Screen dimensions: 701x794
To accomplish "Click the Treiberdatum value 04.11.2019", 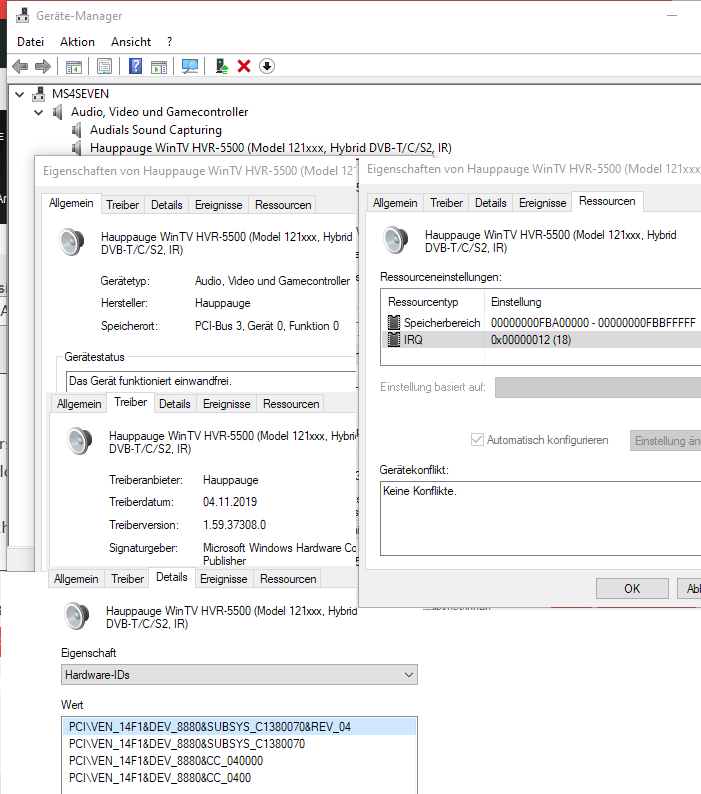I will [x=230, y=502].
